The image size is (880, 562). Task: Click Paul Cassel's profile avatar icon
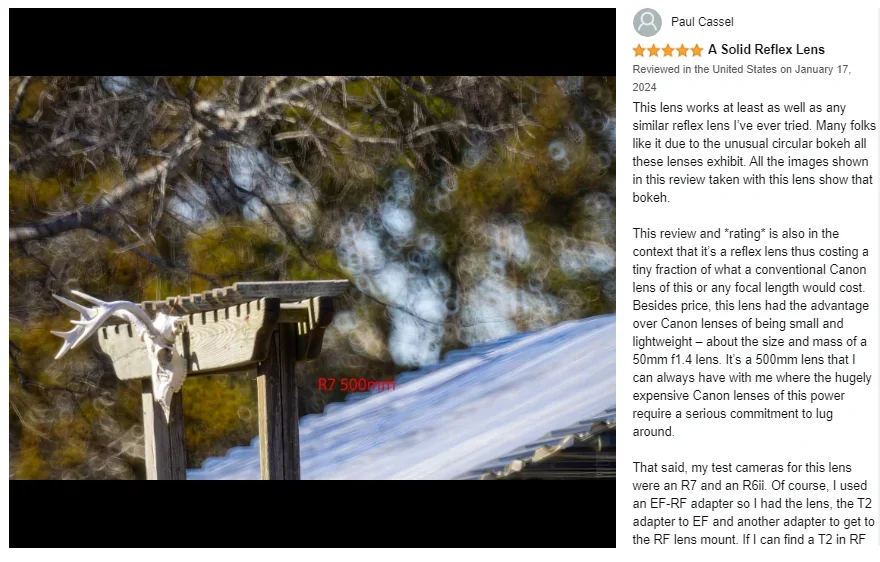tap(647, 22)
